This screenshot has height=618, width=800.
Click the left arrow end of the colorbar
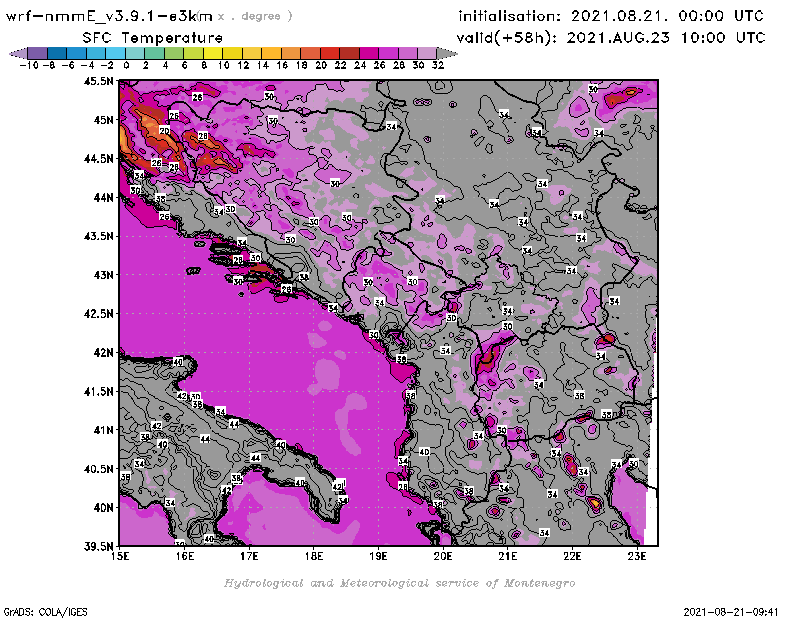click(x=16, y=52)
